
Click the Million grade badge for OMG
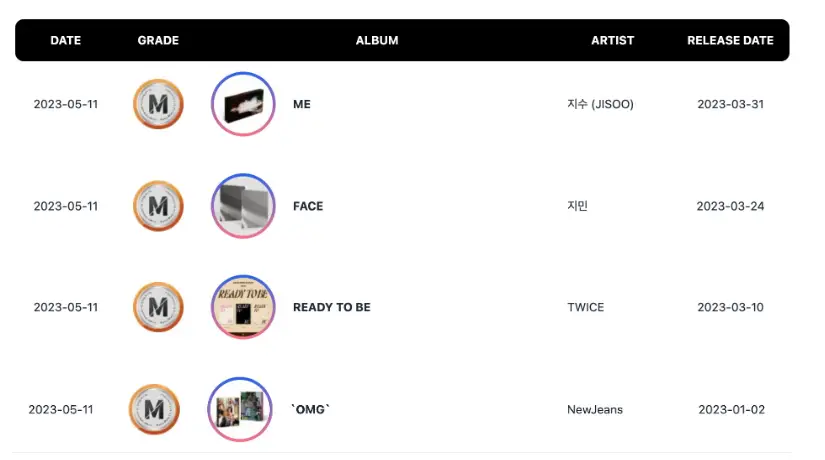[x=154, y=409]
